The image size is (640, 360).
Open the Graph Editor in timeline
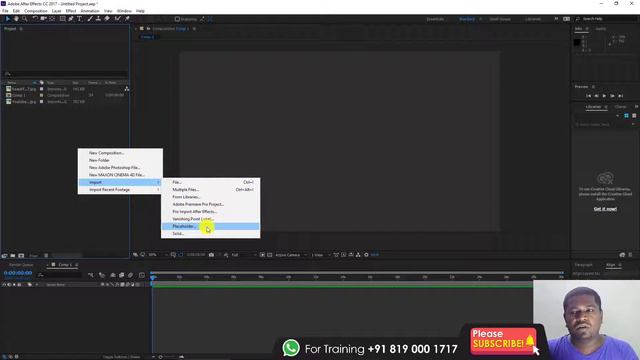pos(142,276)
